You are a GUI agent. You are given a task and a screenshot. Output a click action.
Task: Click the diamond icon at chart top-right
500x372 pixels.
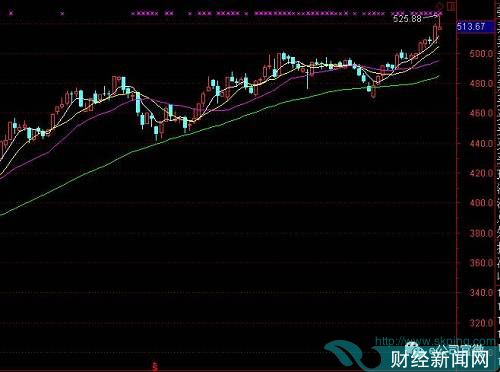click(440, 5)
